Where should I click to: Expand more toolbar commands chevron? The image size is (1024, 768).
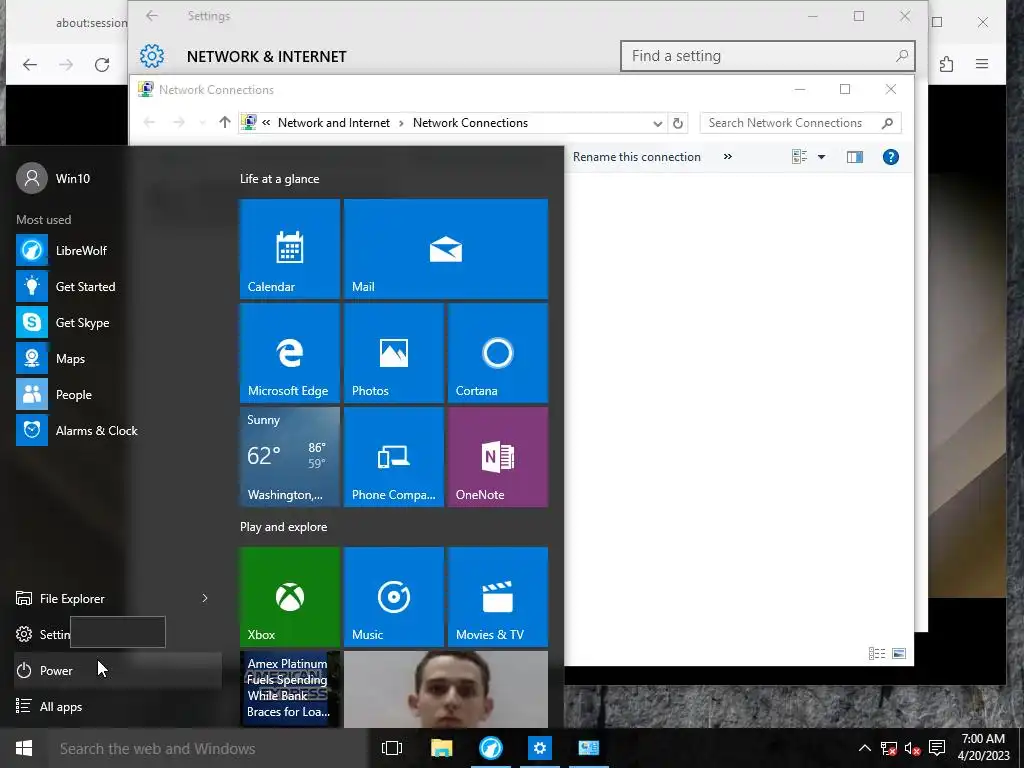coord(728,157)
